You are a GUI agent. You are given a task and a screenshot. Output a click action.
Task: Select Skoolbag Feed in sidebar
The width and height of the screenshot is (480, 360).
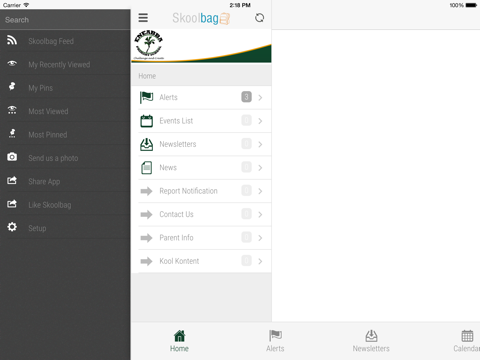point(65,41)
